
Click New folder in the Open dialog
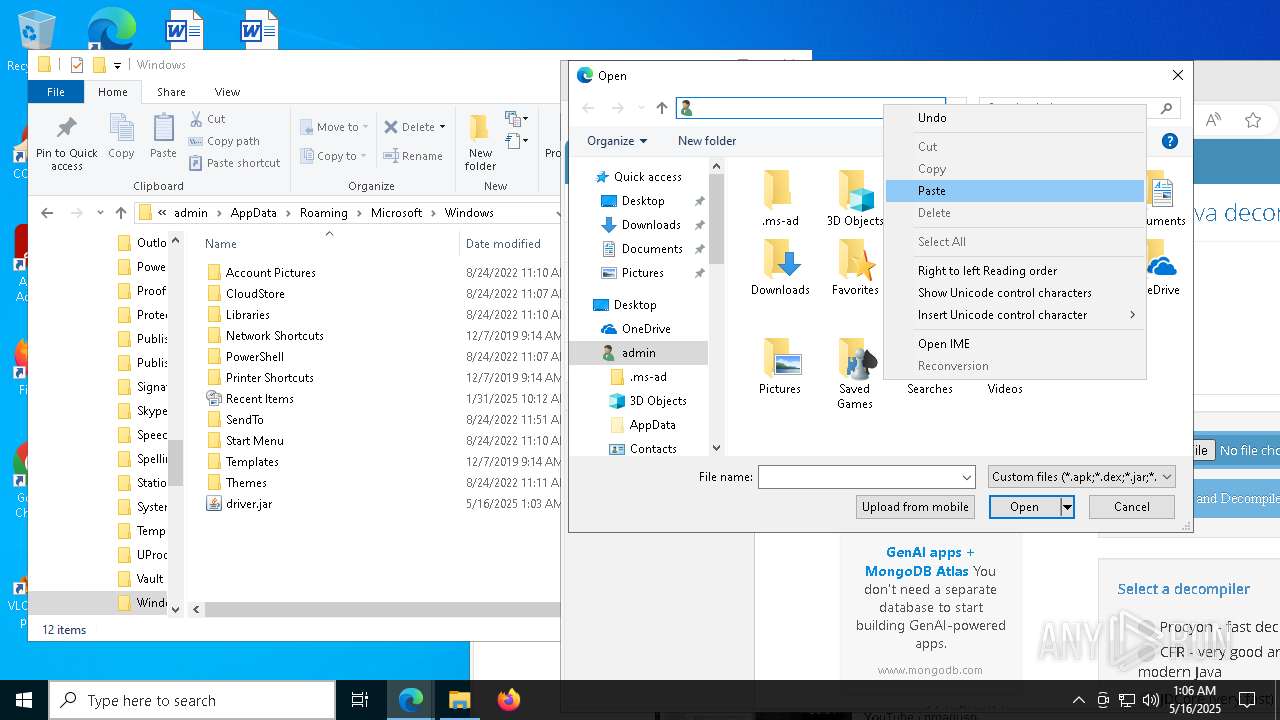[707, 141]
